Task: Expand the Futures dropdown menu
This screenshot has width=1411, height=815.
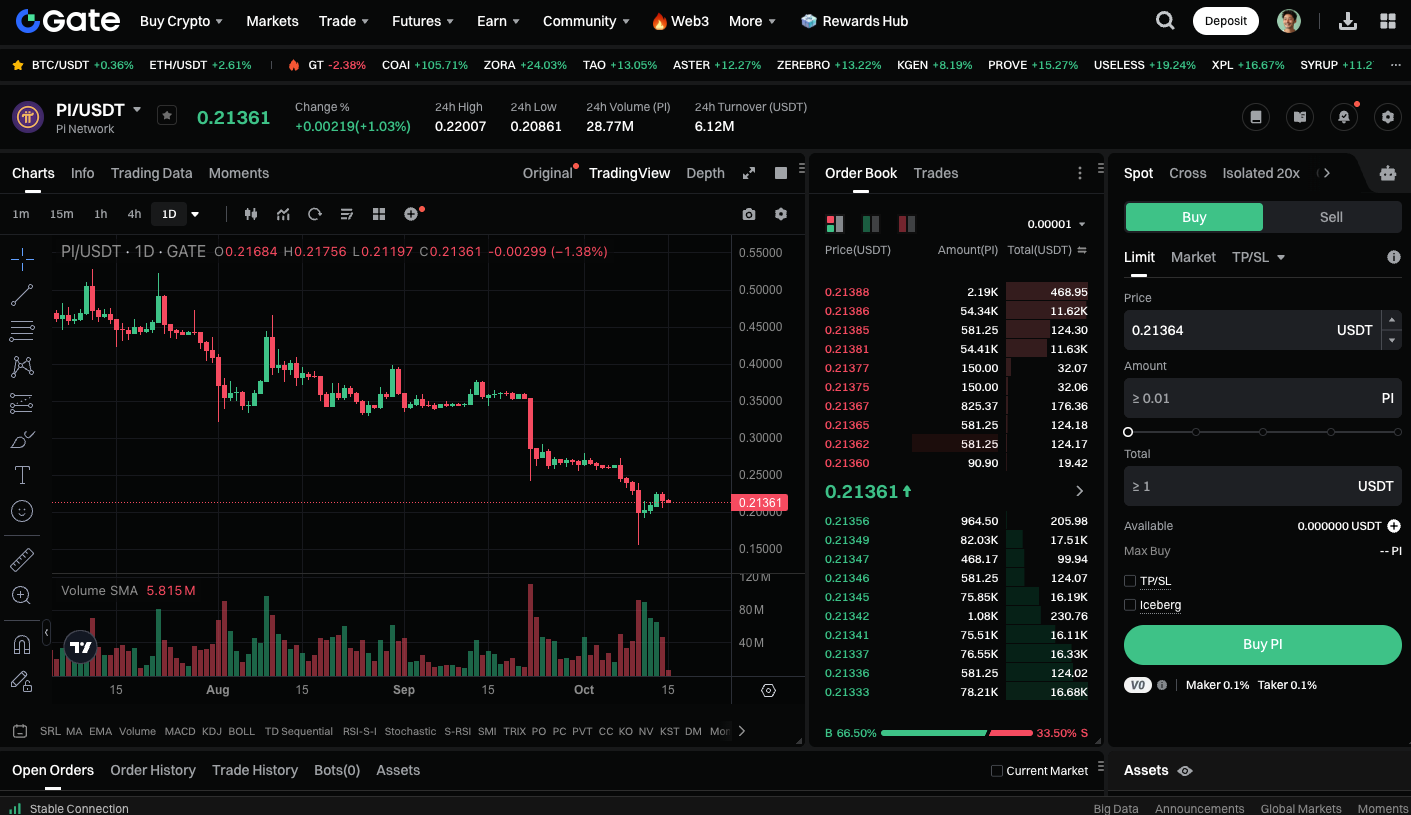Action: coord(423,21)
